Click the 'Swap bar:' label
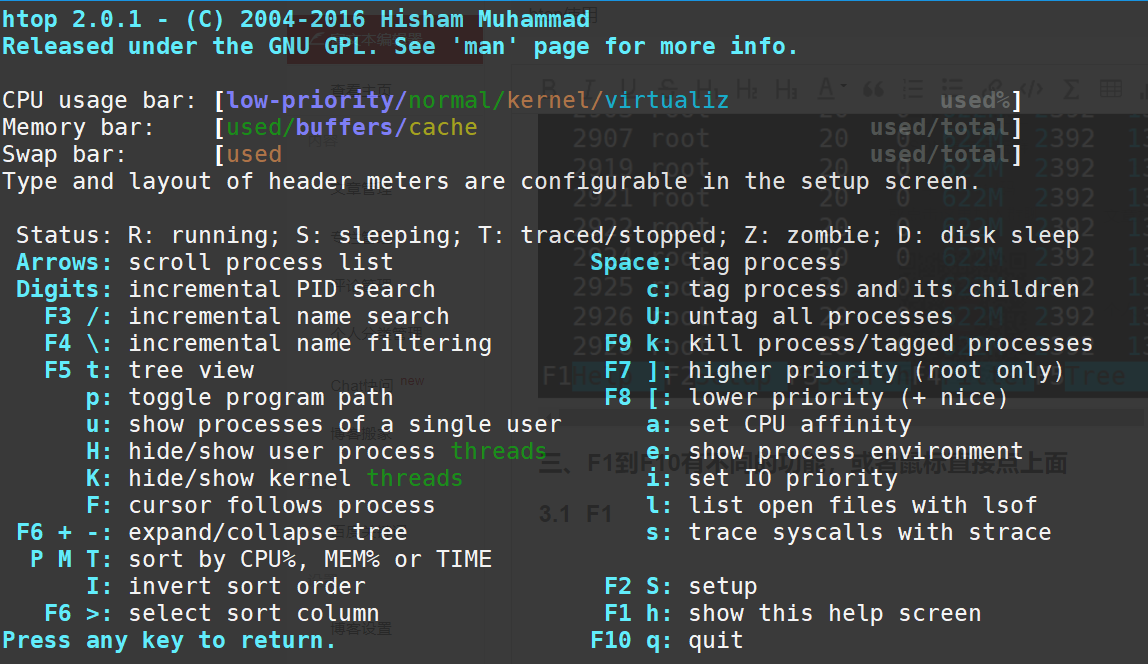 point(64,154)
